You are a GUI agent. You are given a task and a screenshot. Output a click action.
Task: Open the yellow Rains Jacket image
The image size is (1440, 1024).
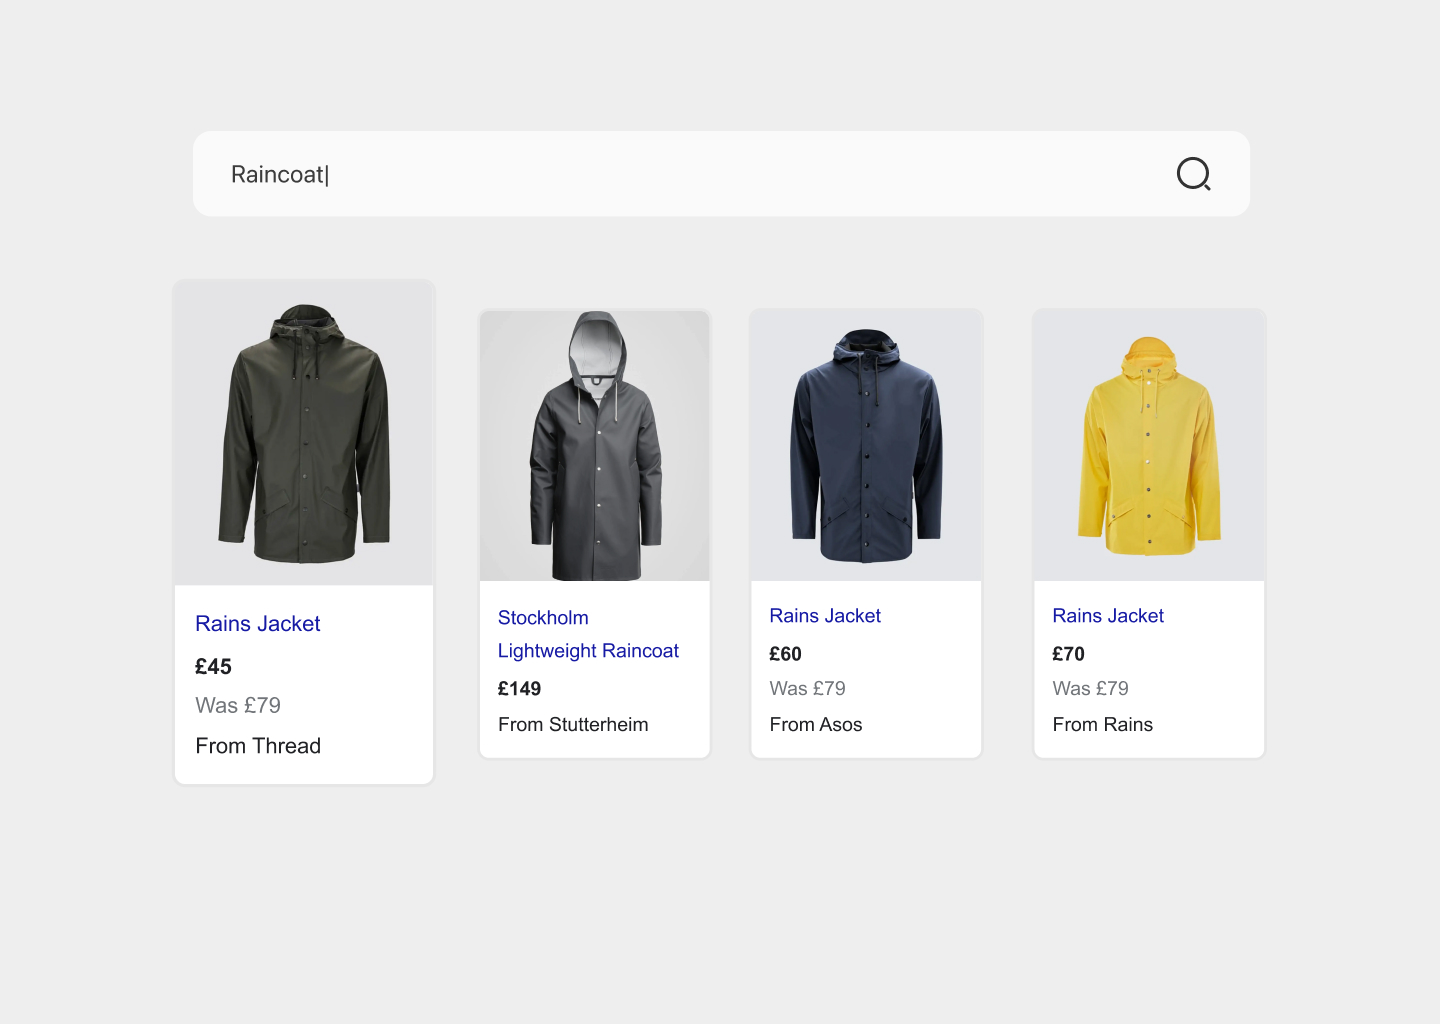point(1149,446)
